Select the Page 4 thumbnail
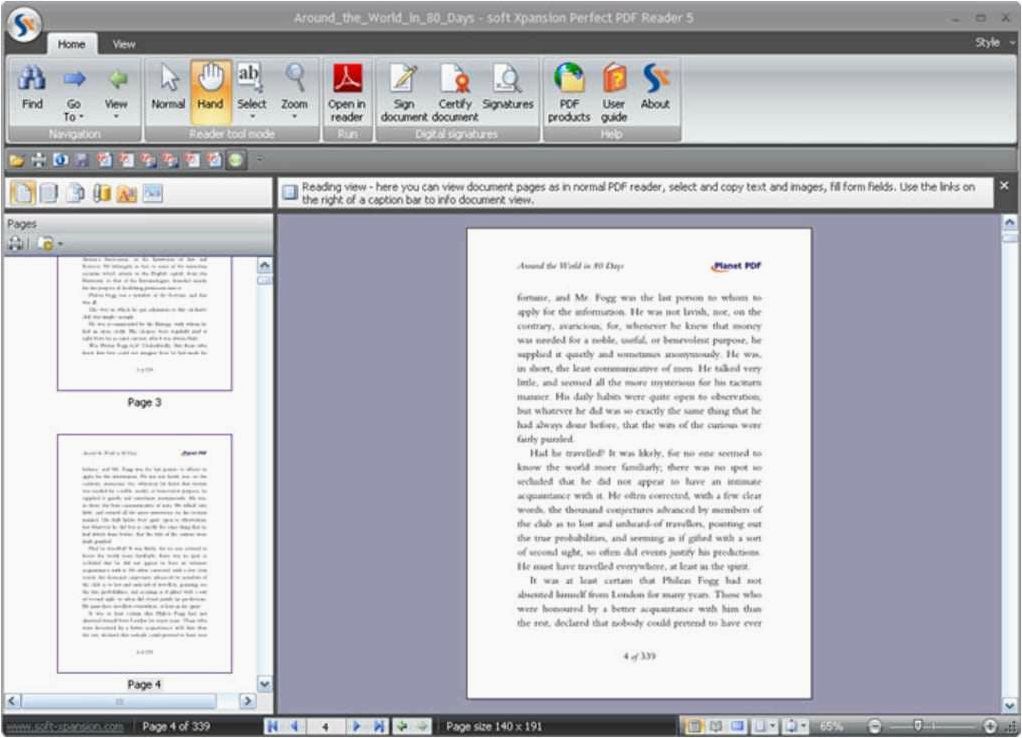Image resolution: width=1022 pixels, height=738 pixels. pos(144,553)
